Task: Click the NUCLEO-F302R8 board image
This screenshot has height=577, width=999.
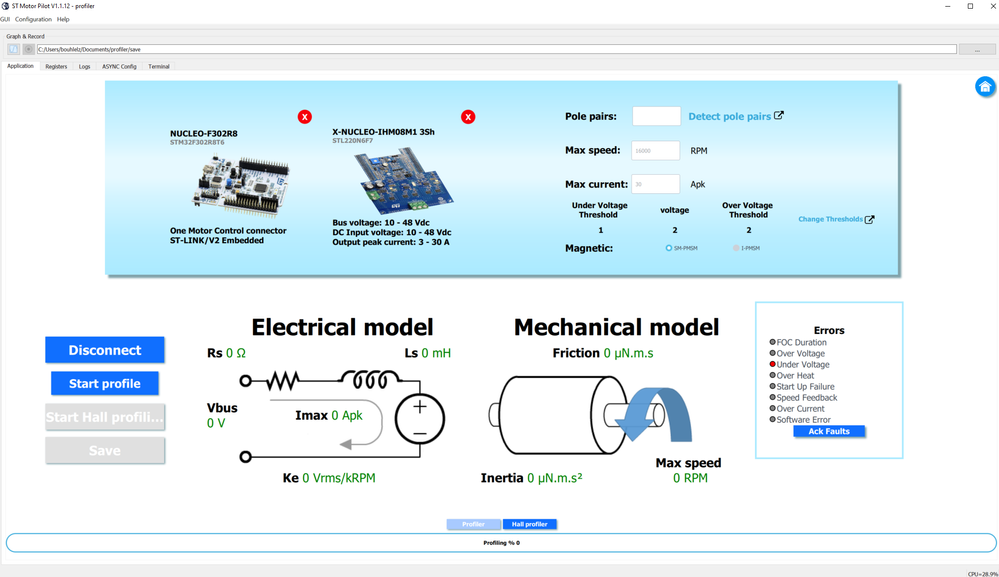Action: pos(241,186)
